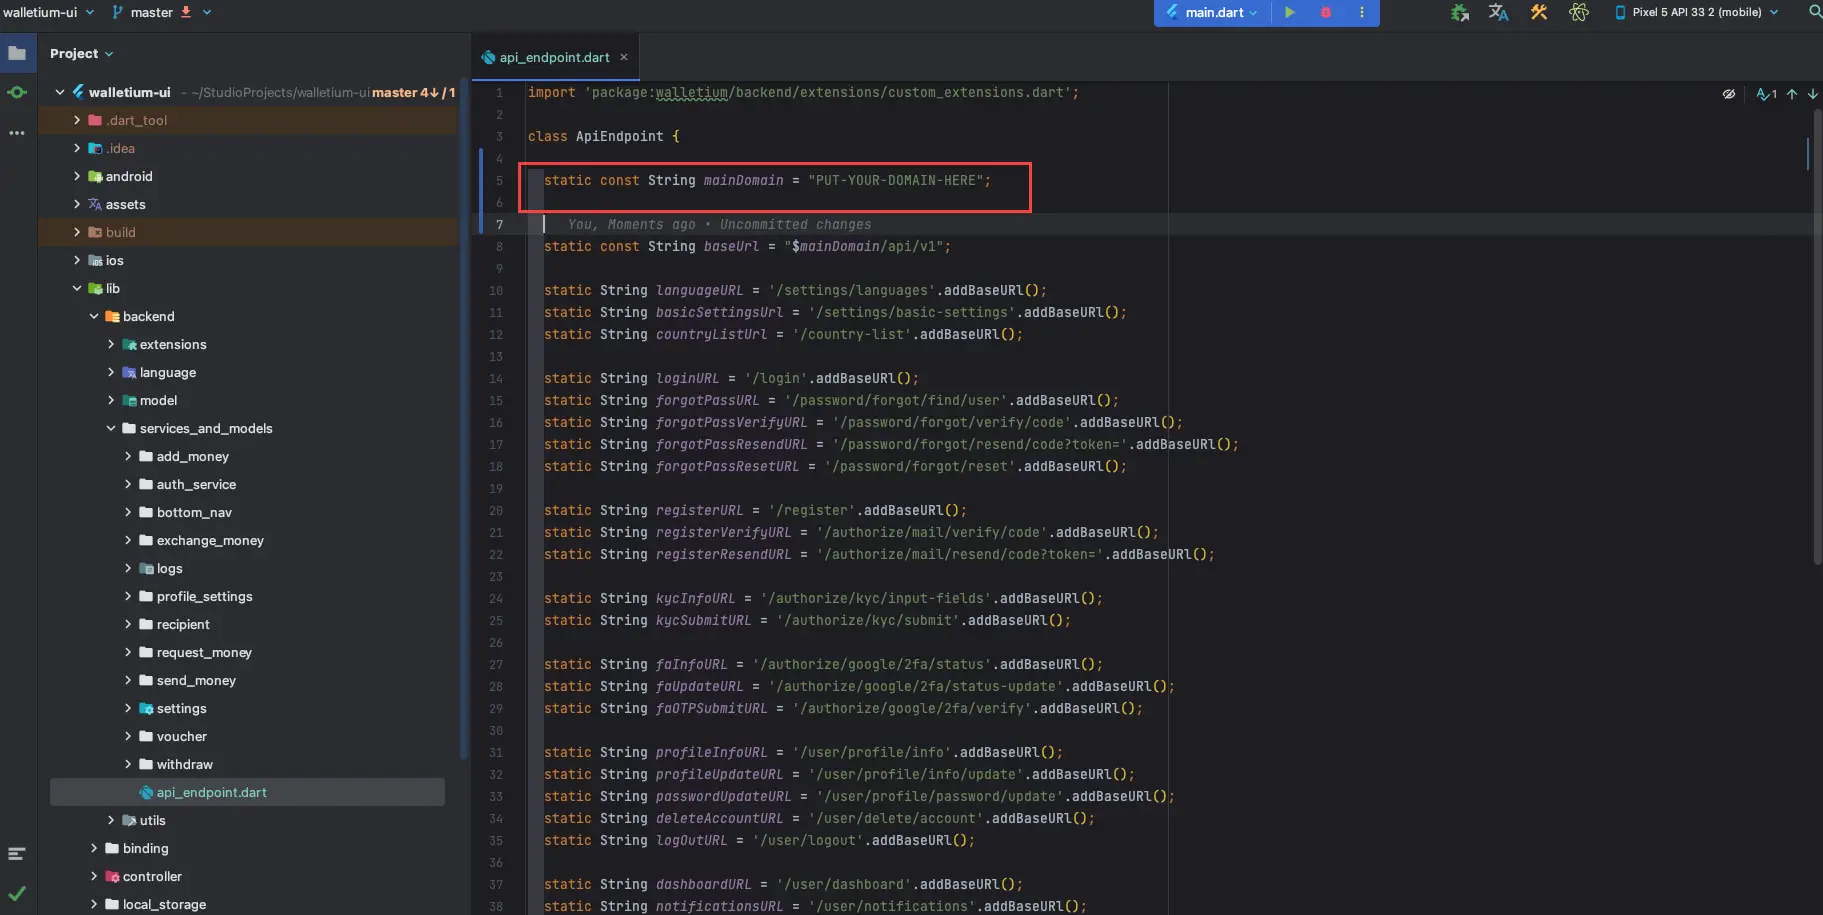Viewport: 1823px width, 915px height.
Task: Open the Pixel 5 API 33 device dropdown
Action: [1696, 12]
